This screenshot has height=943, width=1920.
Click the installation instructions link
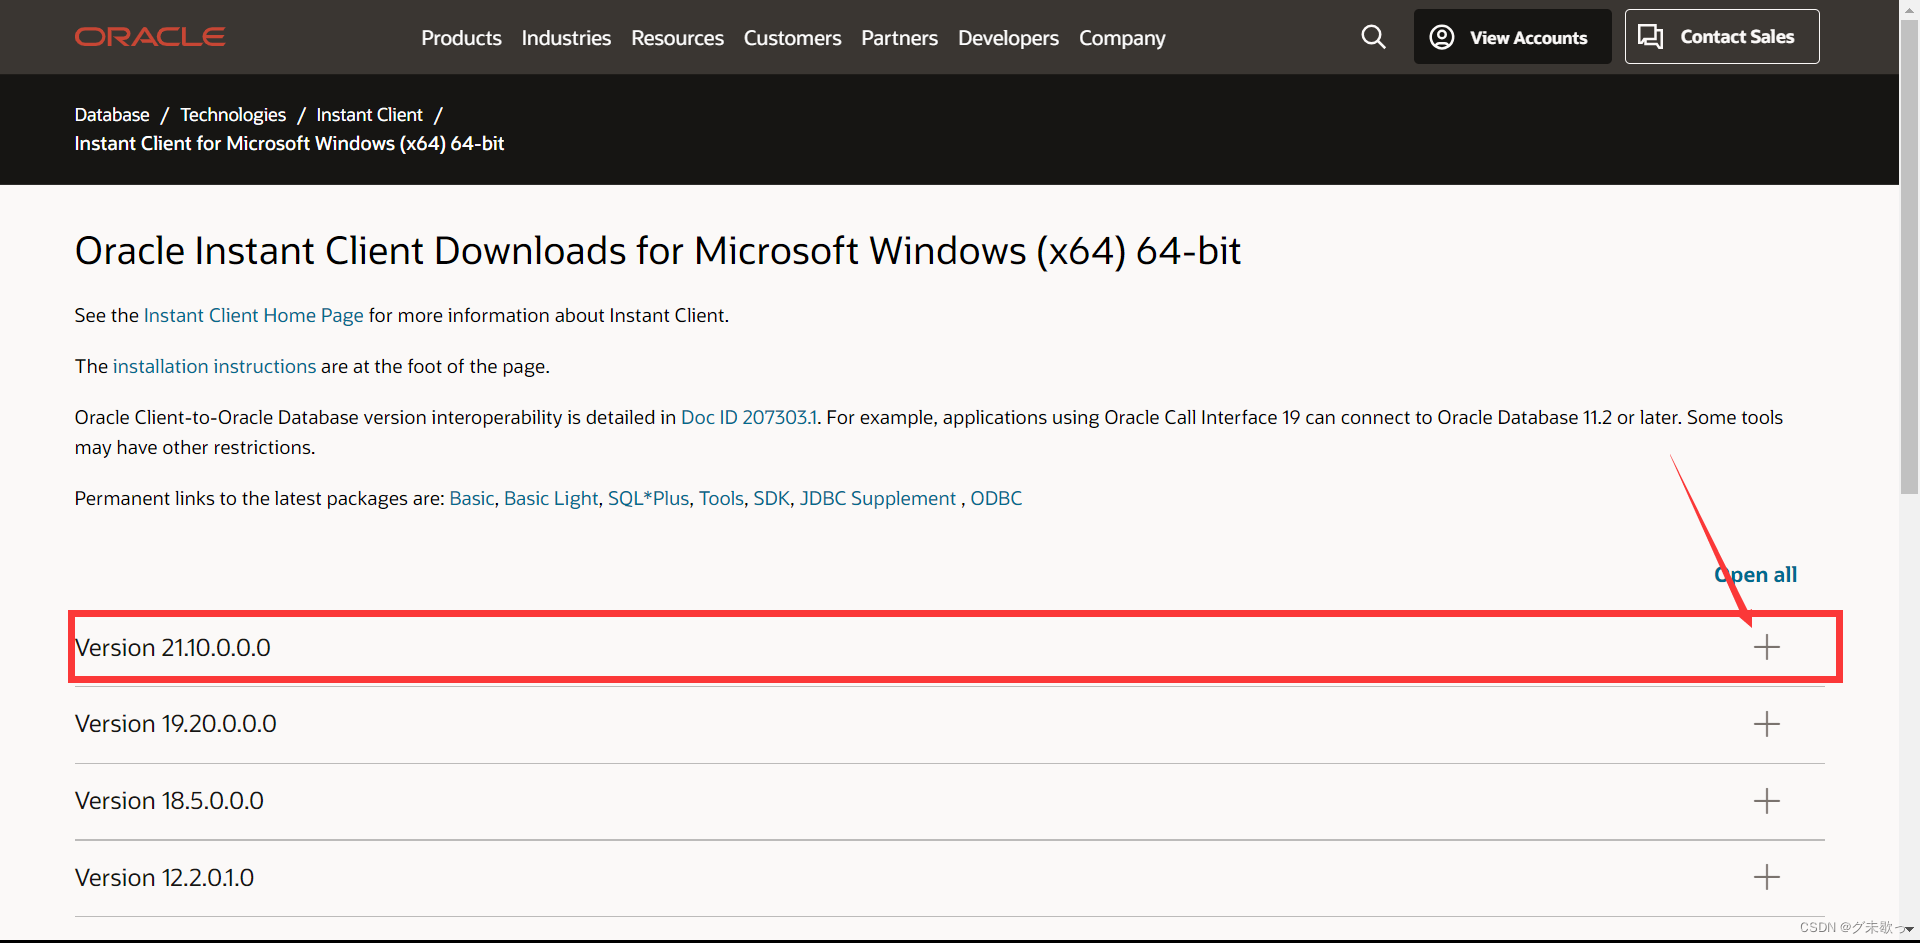[x=214, y=366]
